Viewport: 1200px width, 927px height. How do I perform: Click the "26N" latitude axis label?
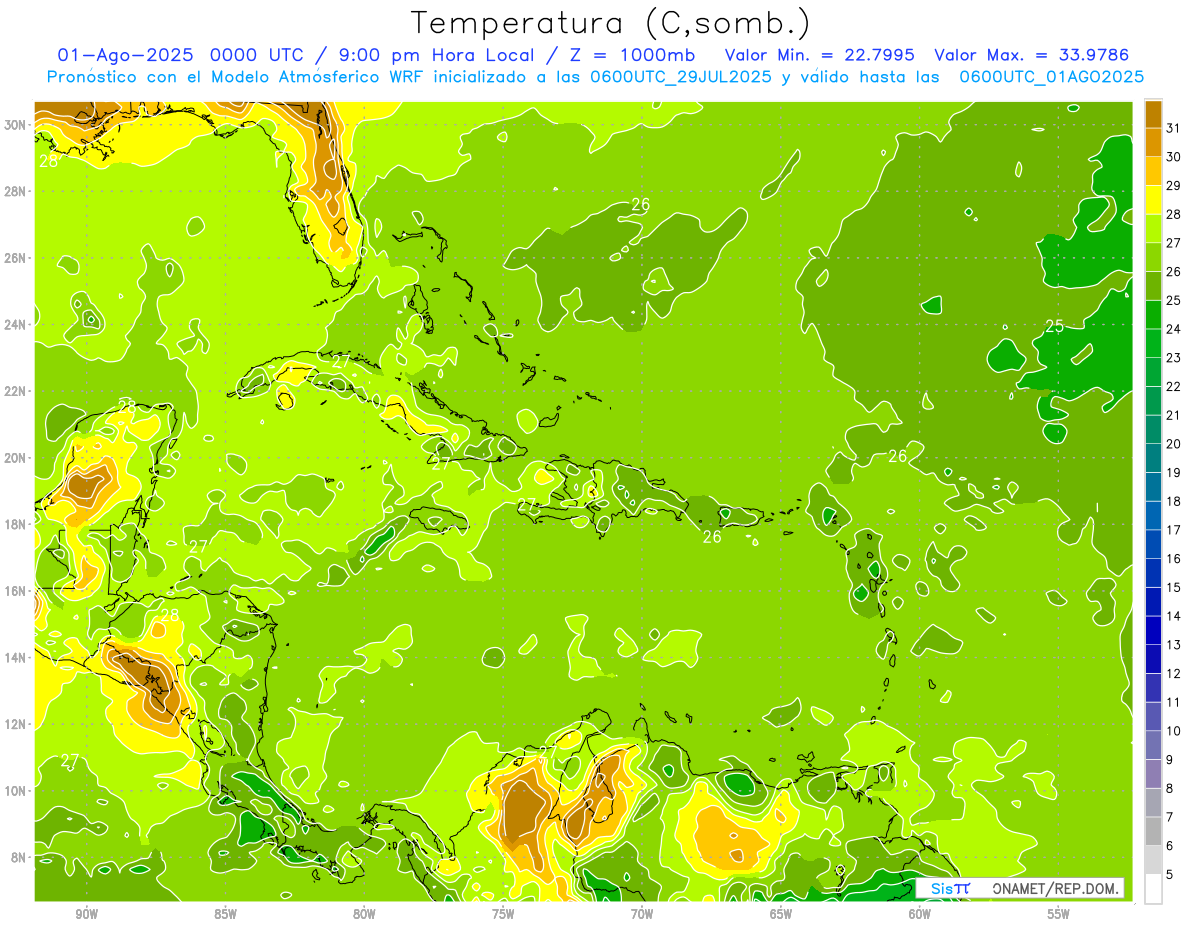17,257
